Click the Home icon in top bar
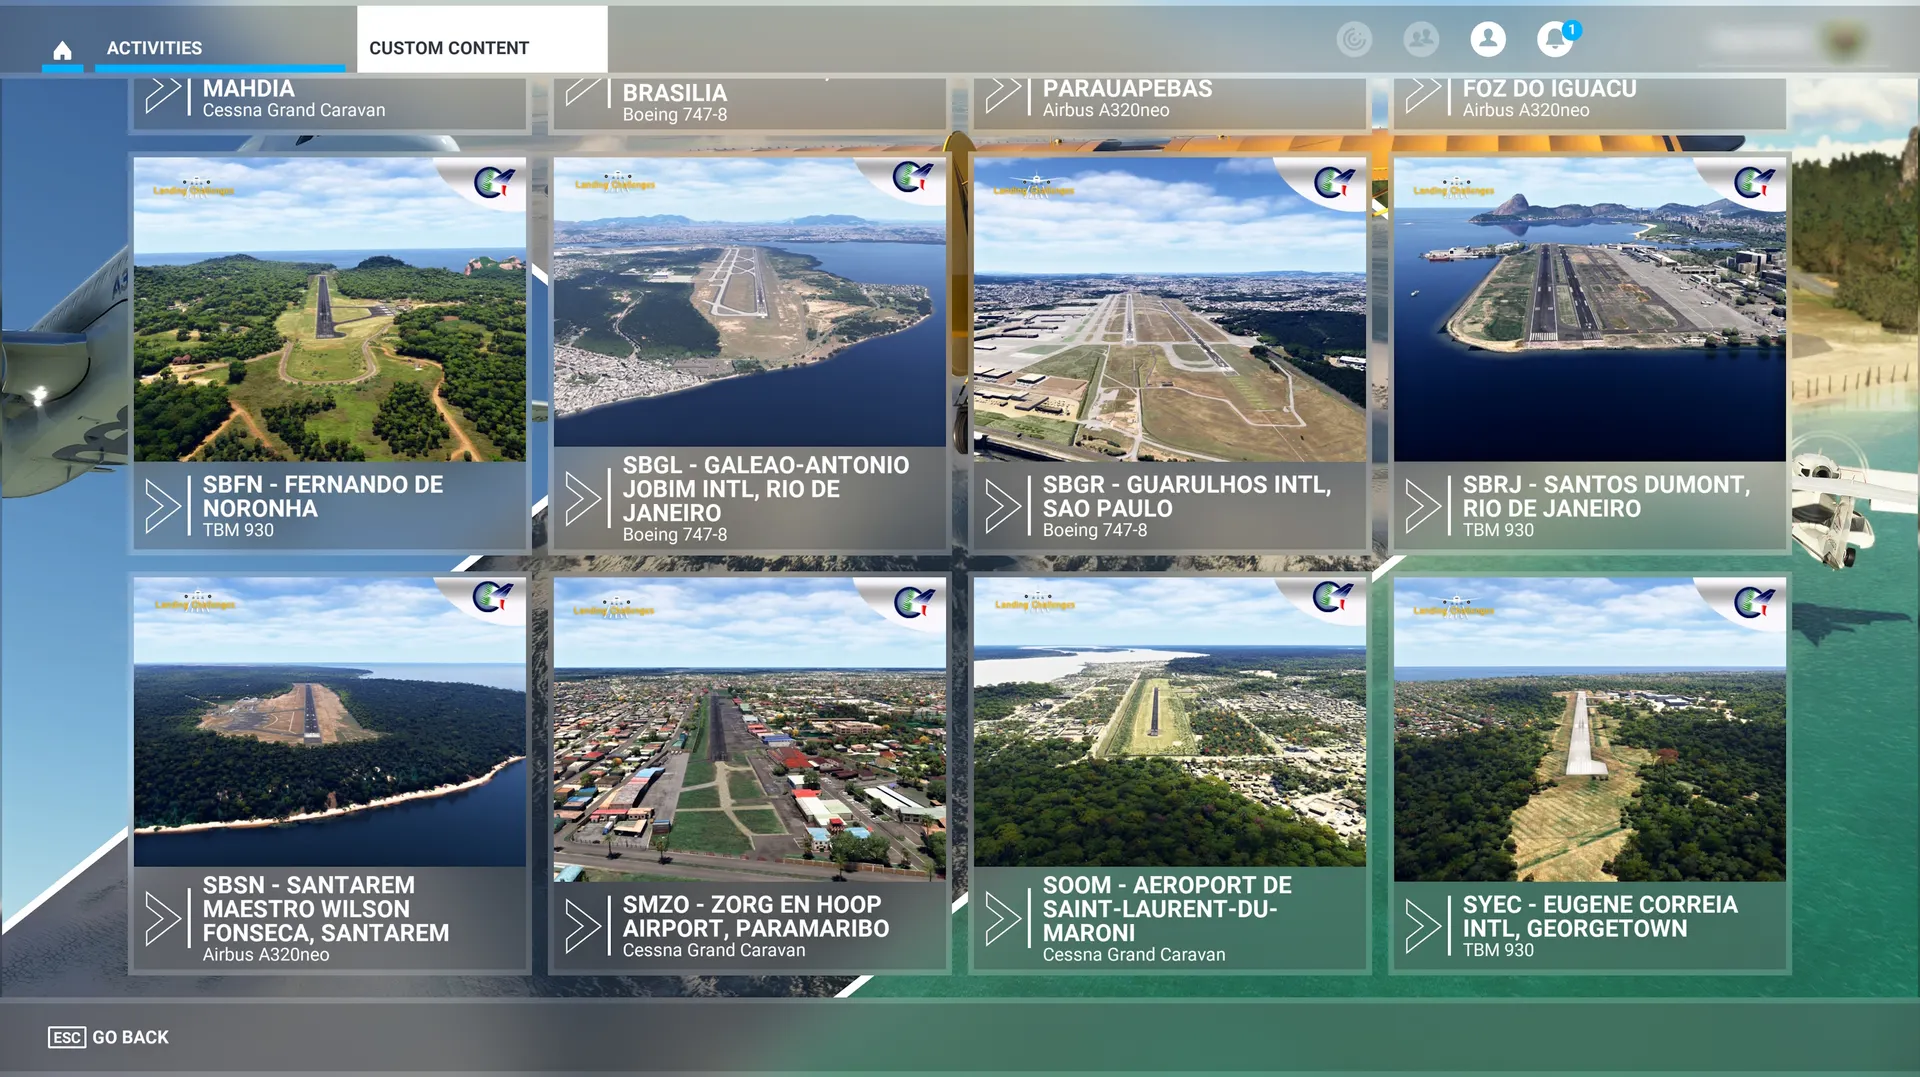This screenshot has width=1920, height=1077. (62, 50)
